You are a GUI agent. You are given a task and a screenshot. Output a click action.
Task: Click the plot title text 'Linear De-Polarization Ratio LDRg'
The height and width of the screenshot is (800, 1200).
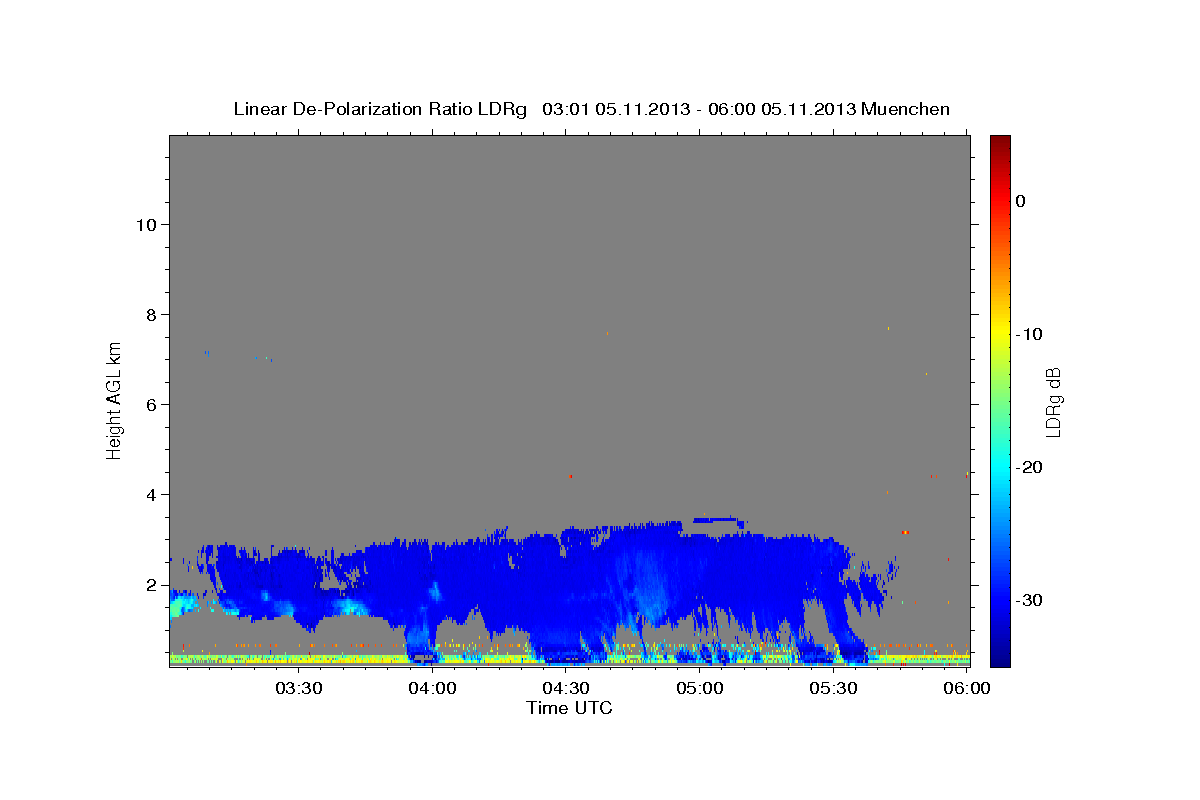click(380, 109)
